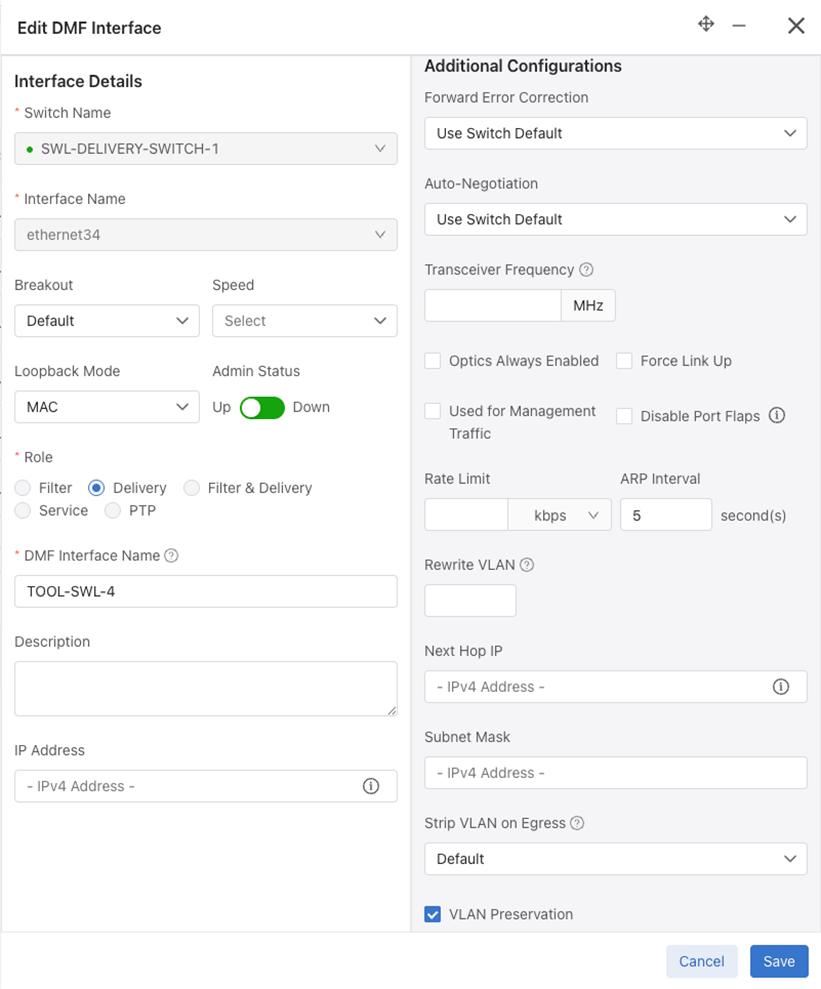This screenshot has width=821, height=989.
Task: Click help icon beside DMF Interface Name
Action: pos(171,556)
